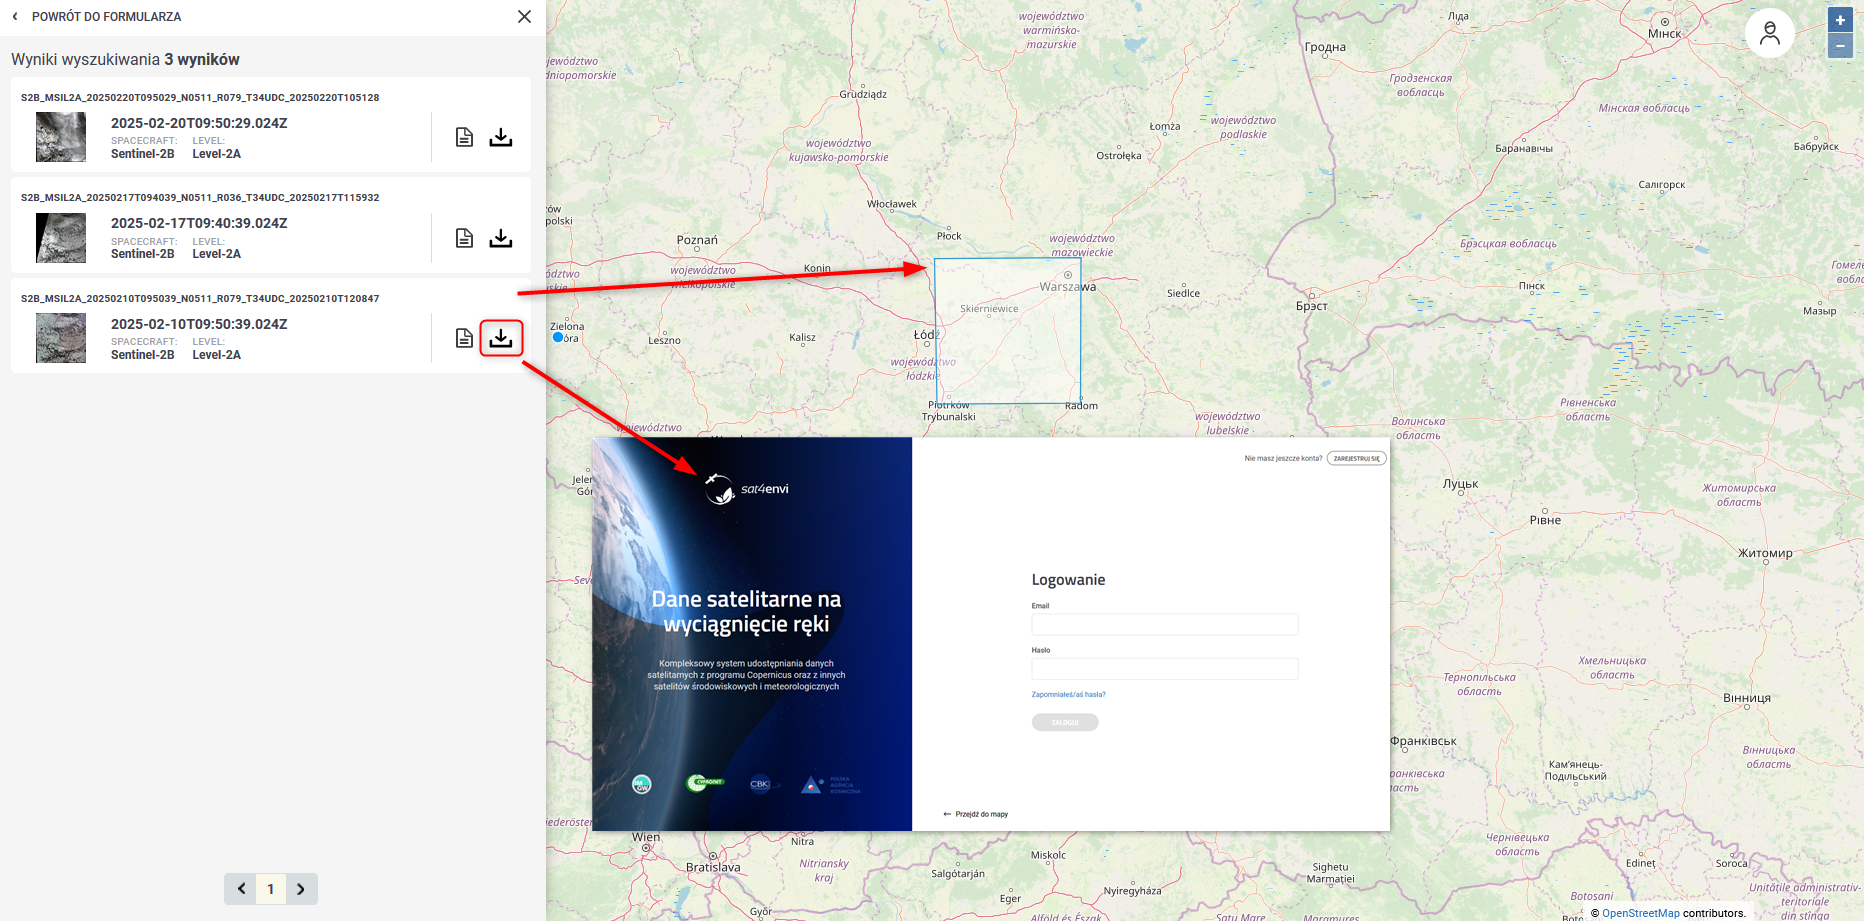Viewport: 1864px width, 921px height.
Task: Select page 1 in pagination
Action: click(271, 889)
